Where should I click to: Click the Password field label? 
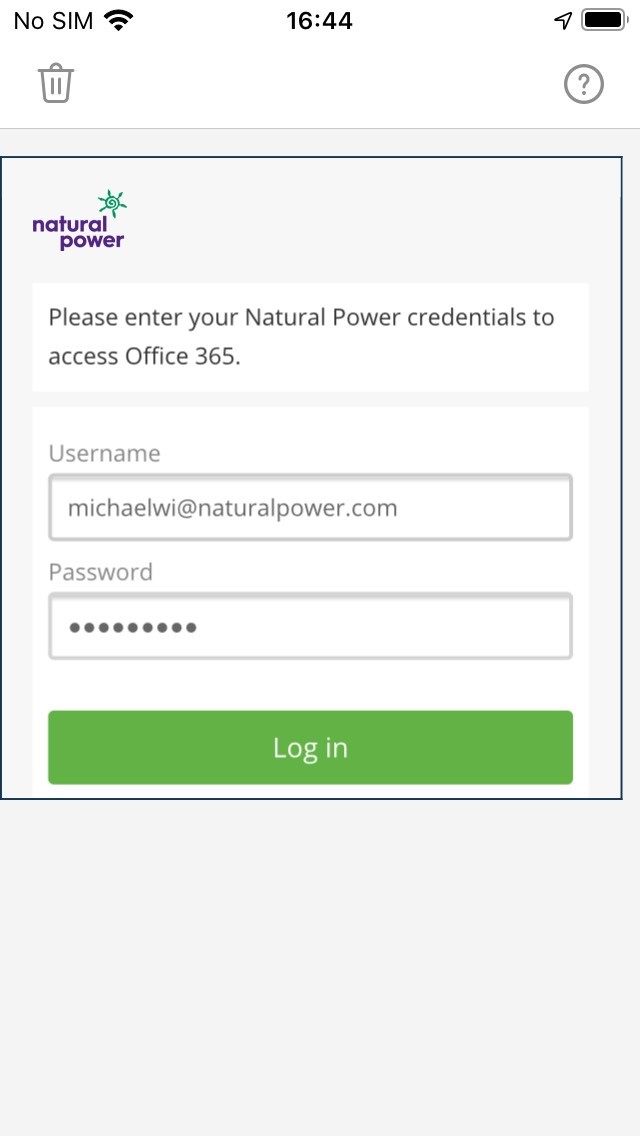click(101, 572)
